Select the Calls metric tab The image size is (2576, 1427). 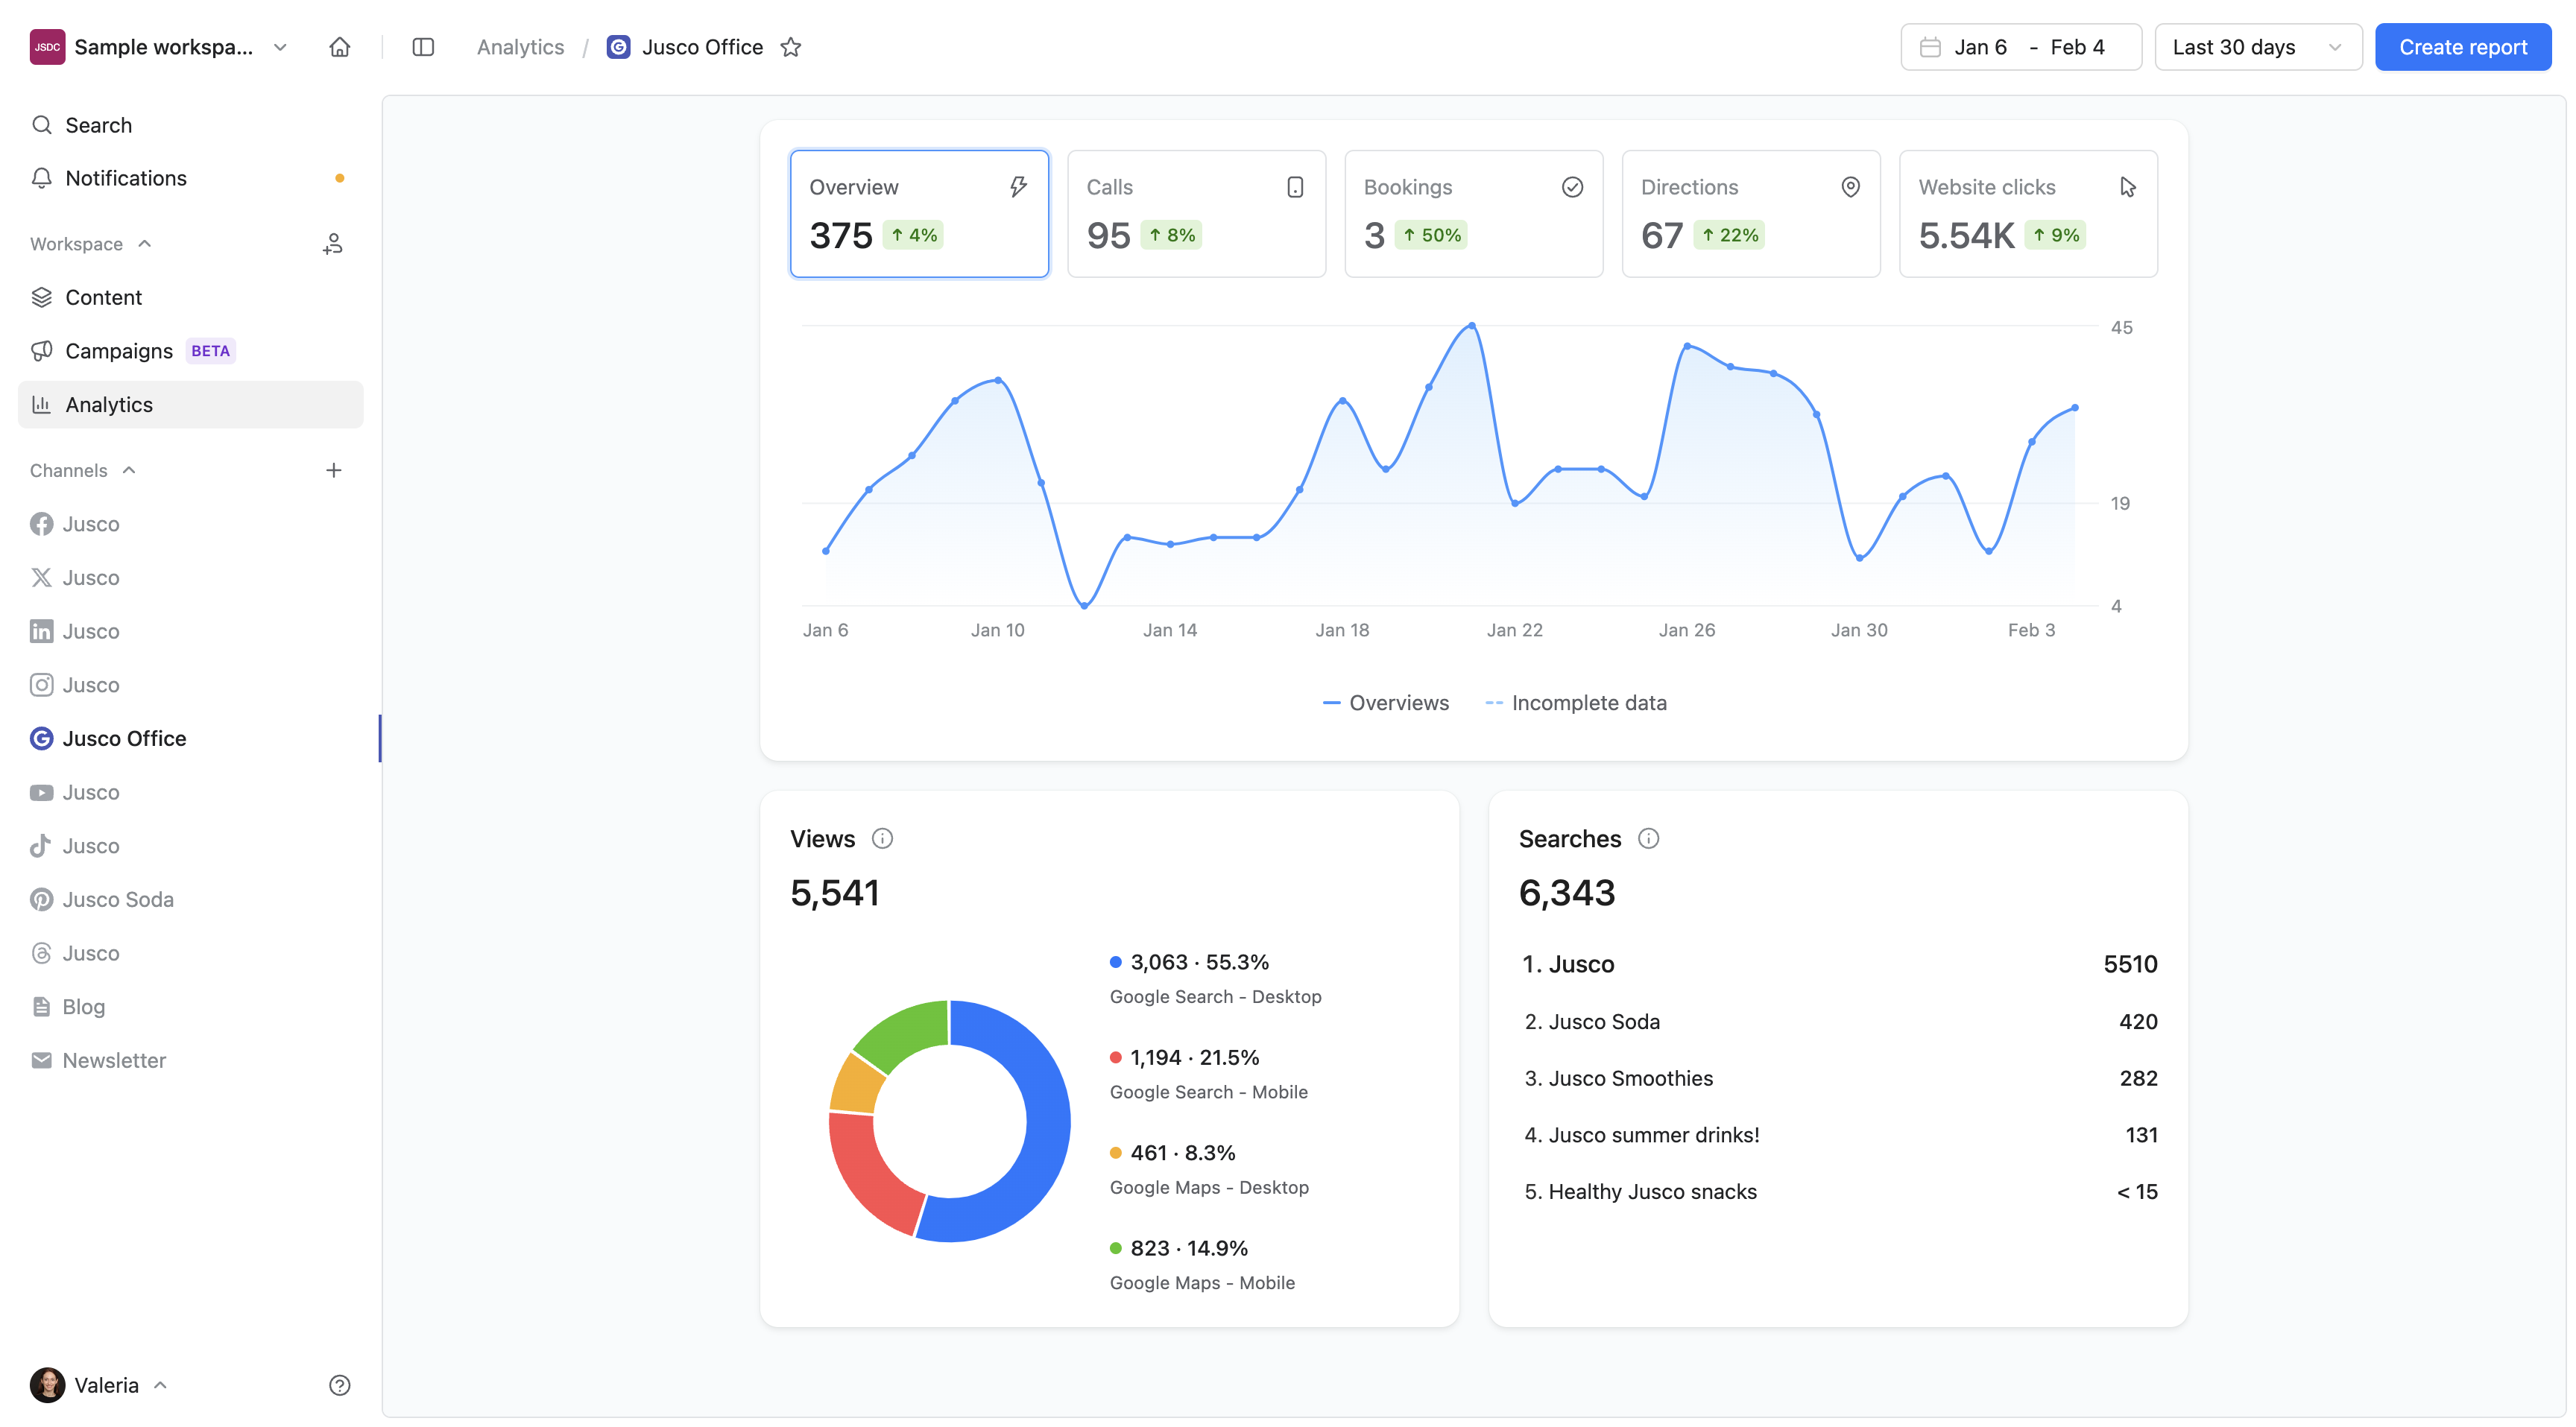1196,213
